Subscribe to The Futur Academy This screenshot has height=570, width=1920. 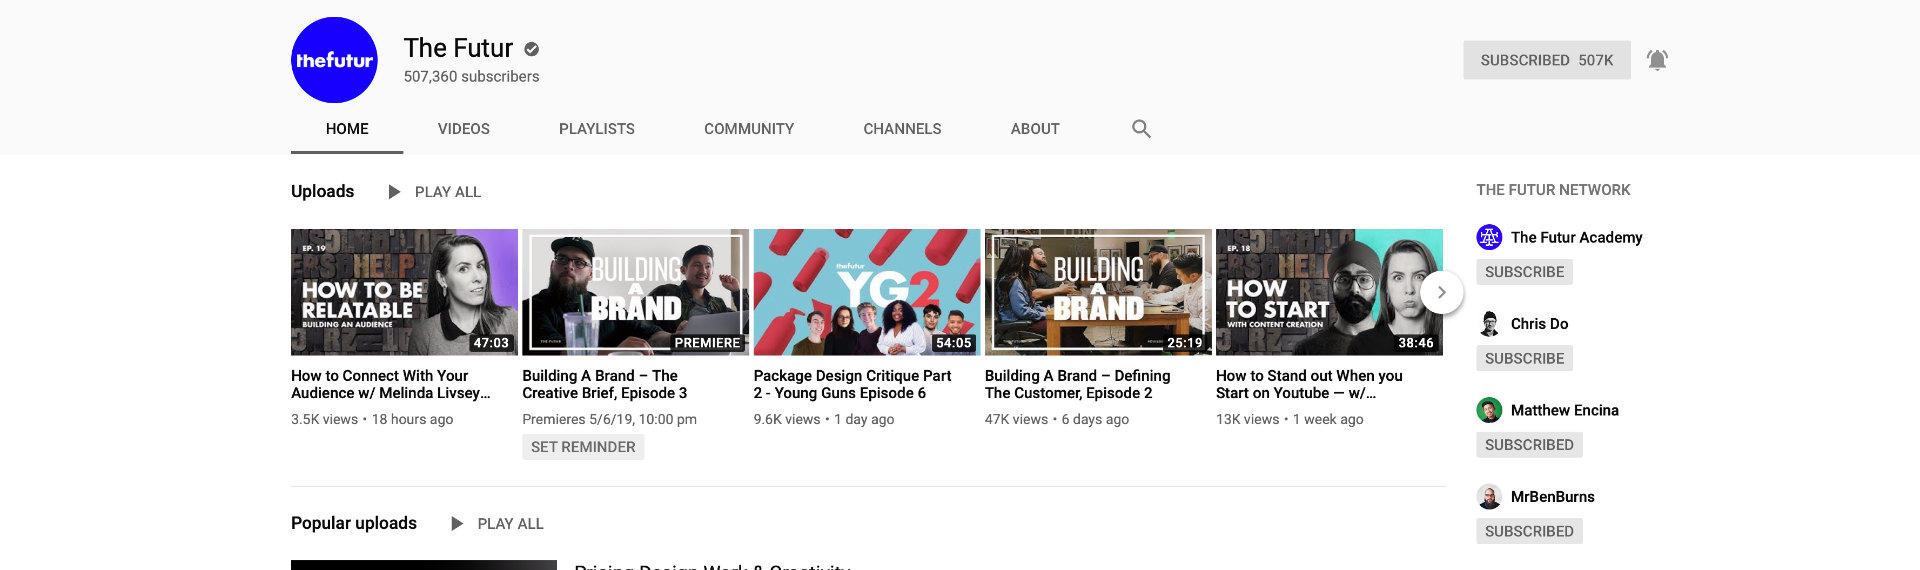click(x=1524, y=272)
